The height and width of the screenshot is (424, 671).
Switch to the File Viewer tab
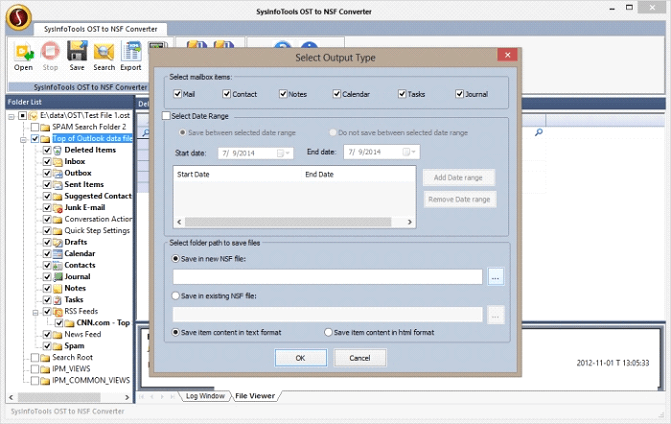click(255, 396)
